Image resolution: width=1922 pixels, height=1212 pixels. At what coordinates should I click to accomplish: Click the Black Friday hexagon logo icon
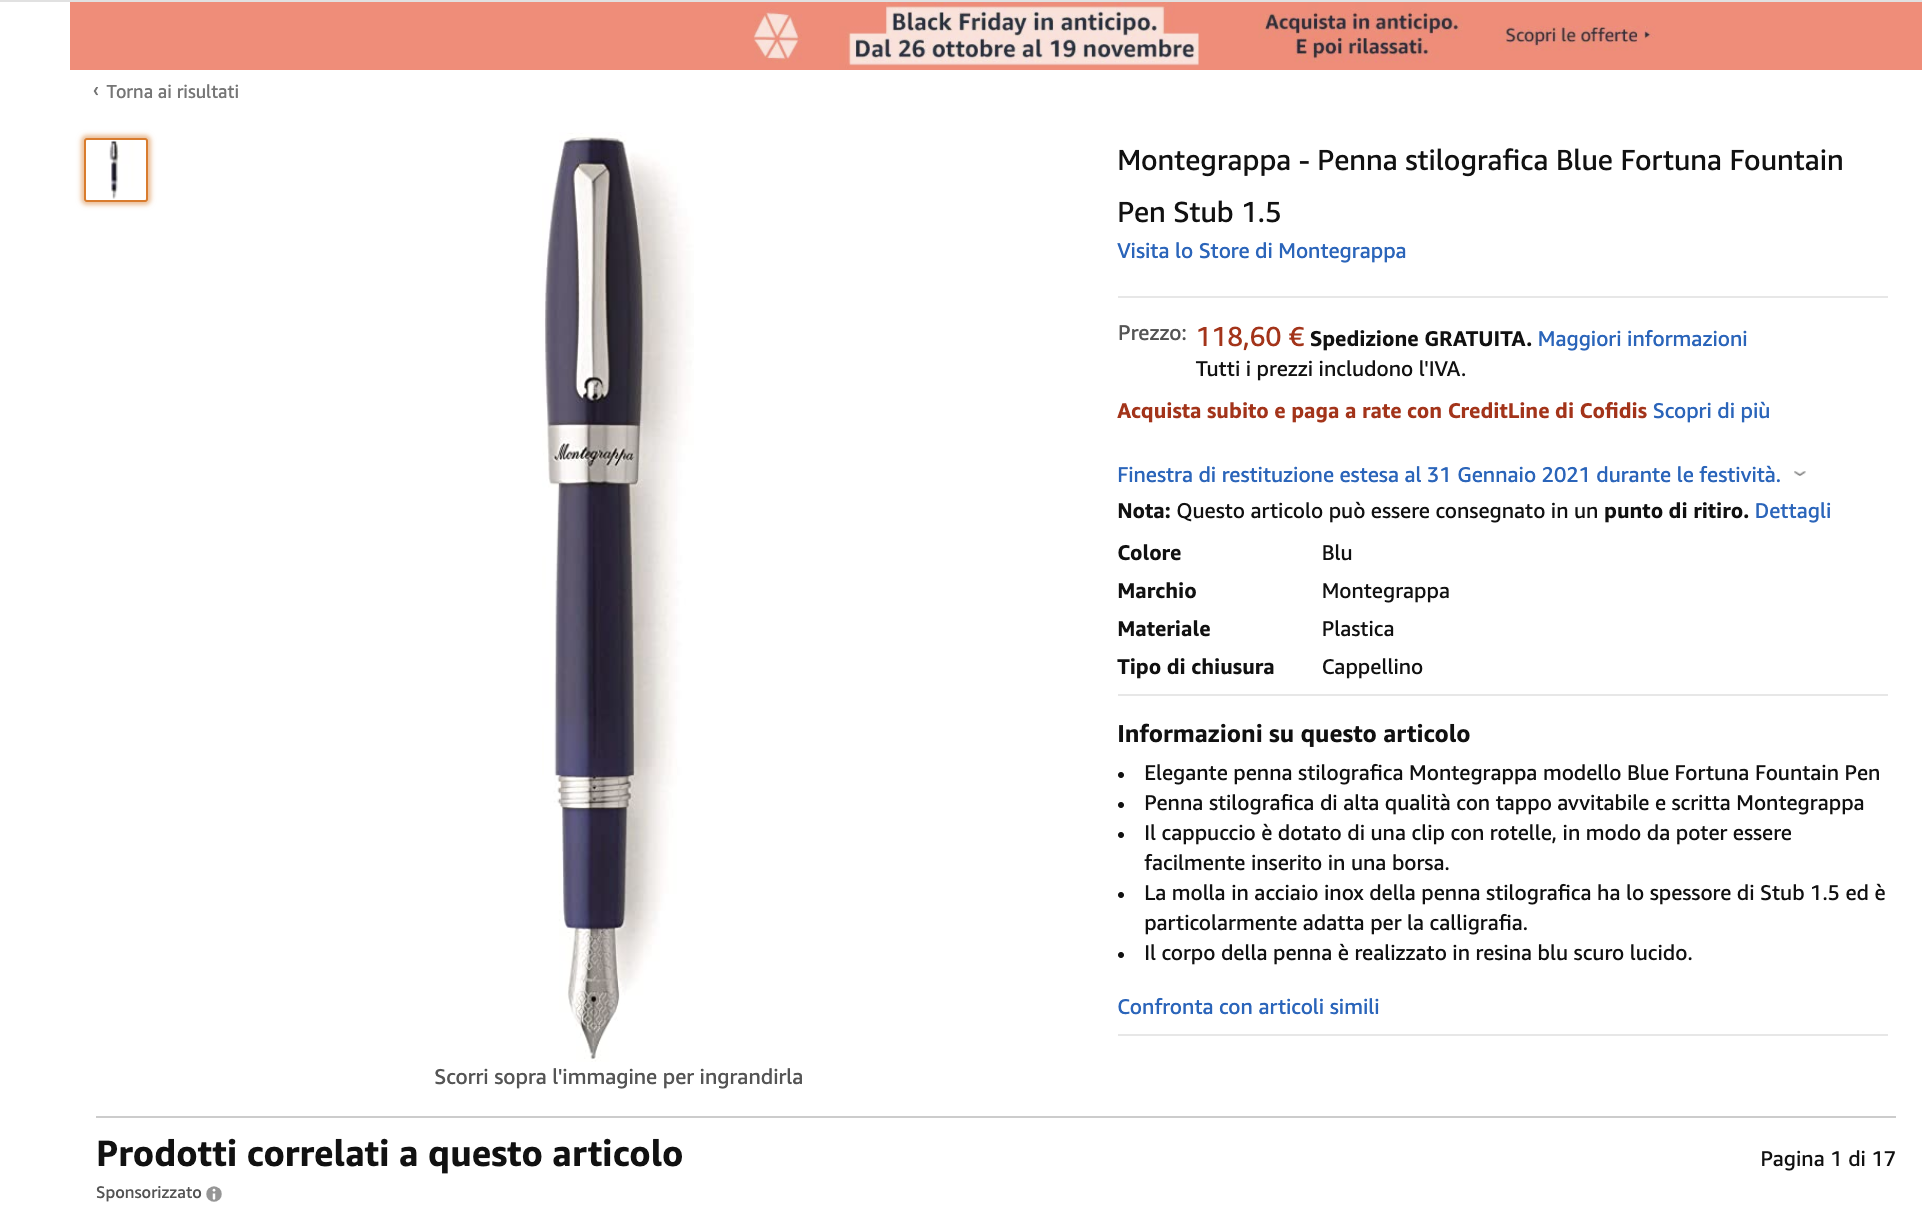(776, 36)
